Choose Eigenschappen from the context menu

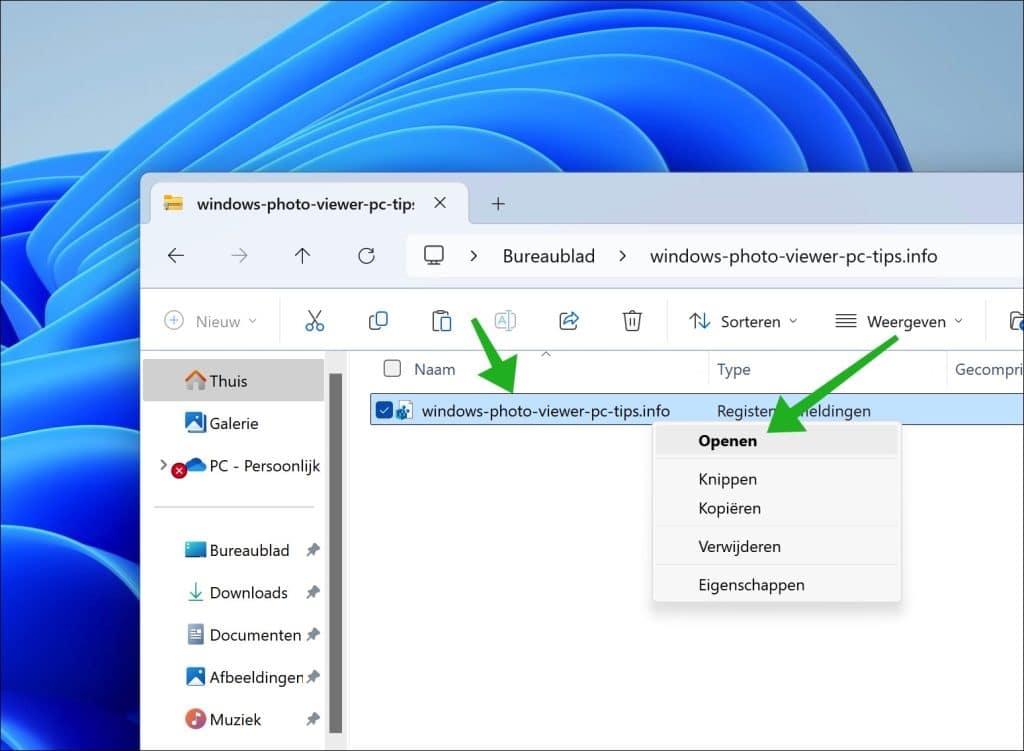[x=776, y=584]
